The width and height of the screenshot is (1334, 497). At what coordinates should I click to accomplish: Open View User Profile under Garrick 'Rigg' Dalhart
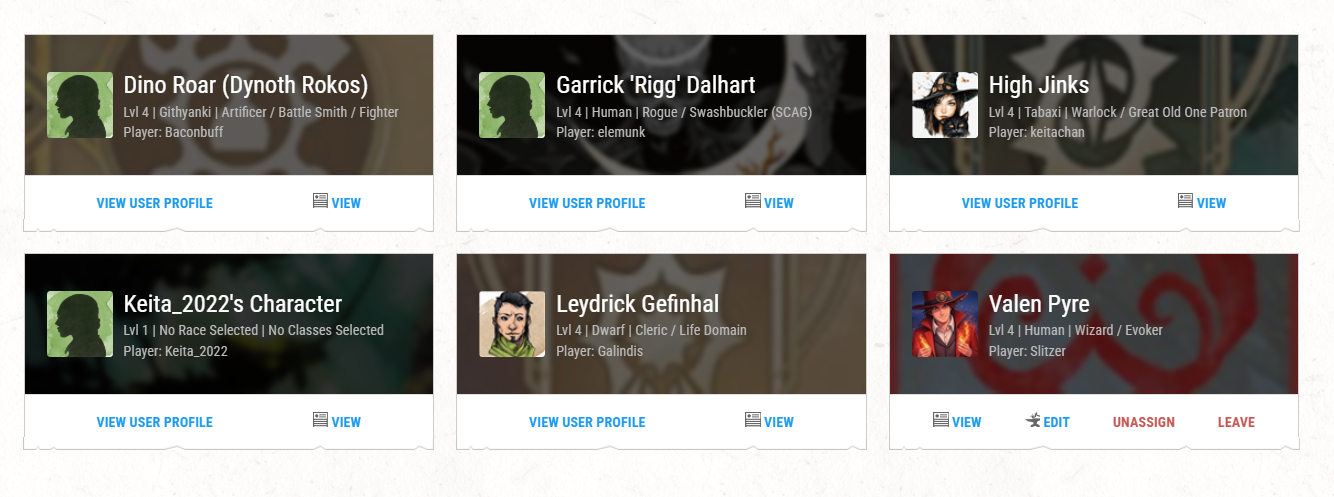point(587,203)
